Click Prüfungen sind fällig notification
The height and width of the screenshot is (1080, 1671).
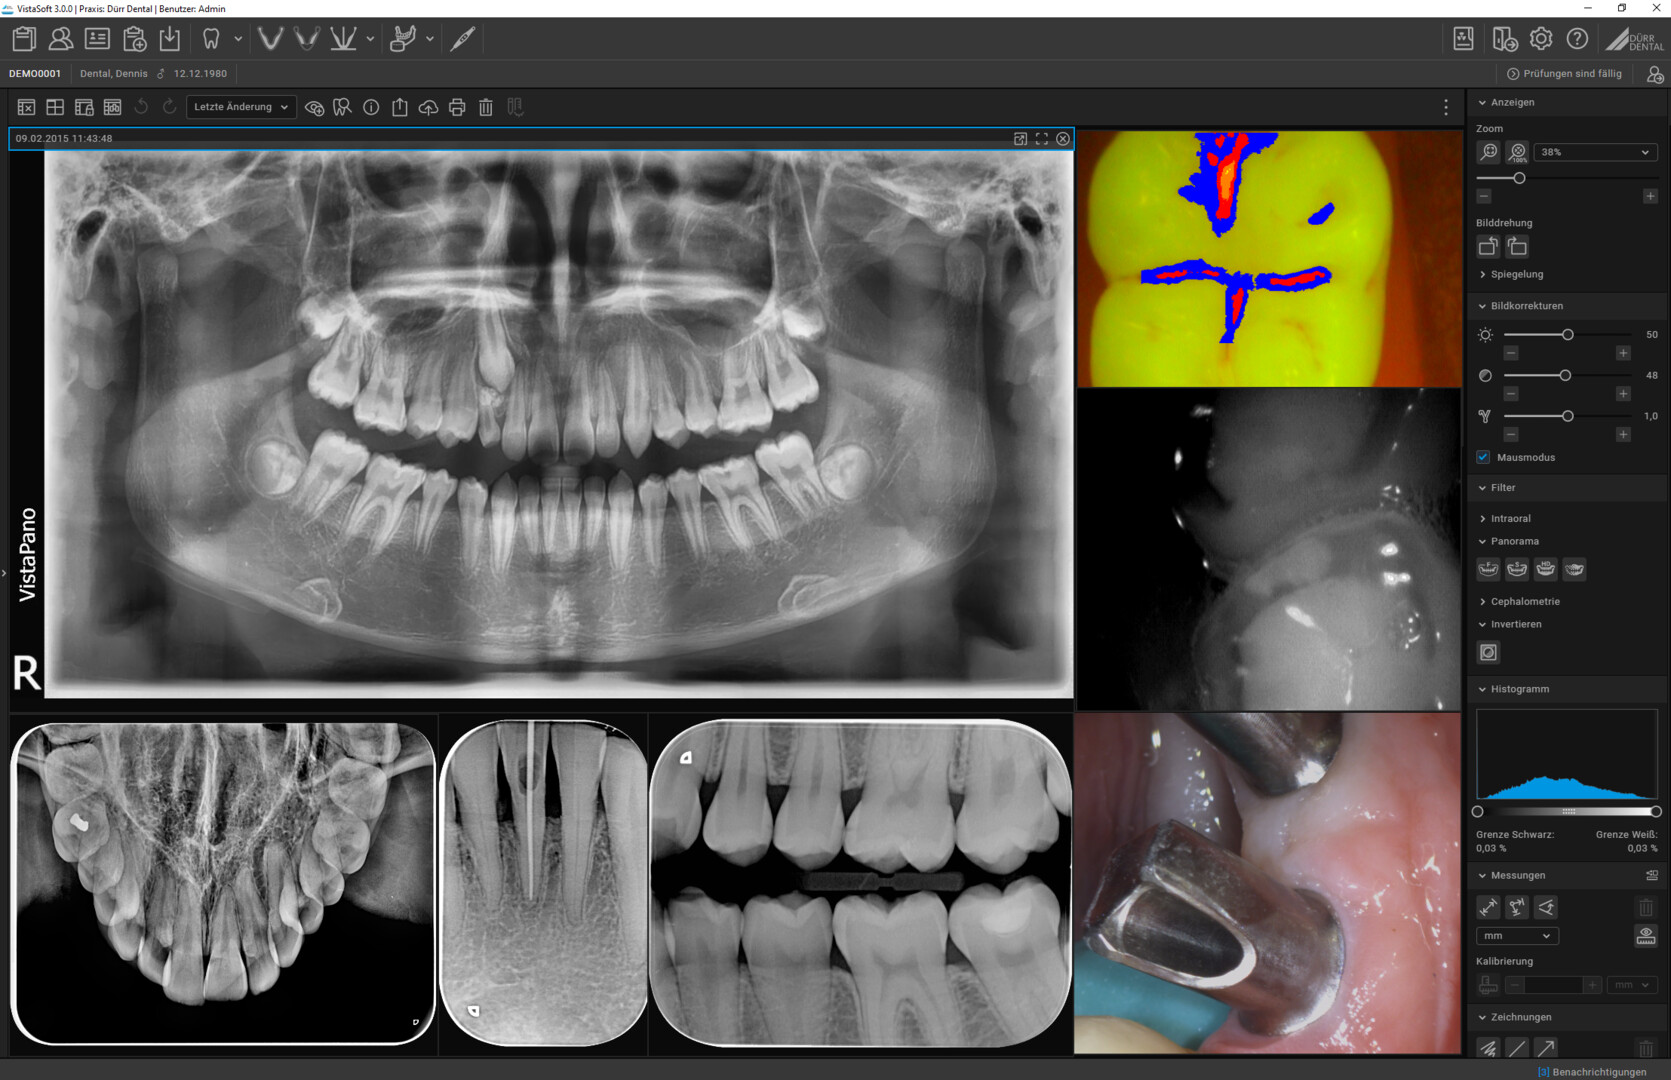pyautogui.click(x=1565, y=73)
